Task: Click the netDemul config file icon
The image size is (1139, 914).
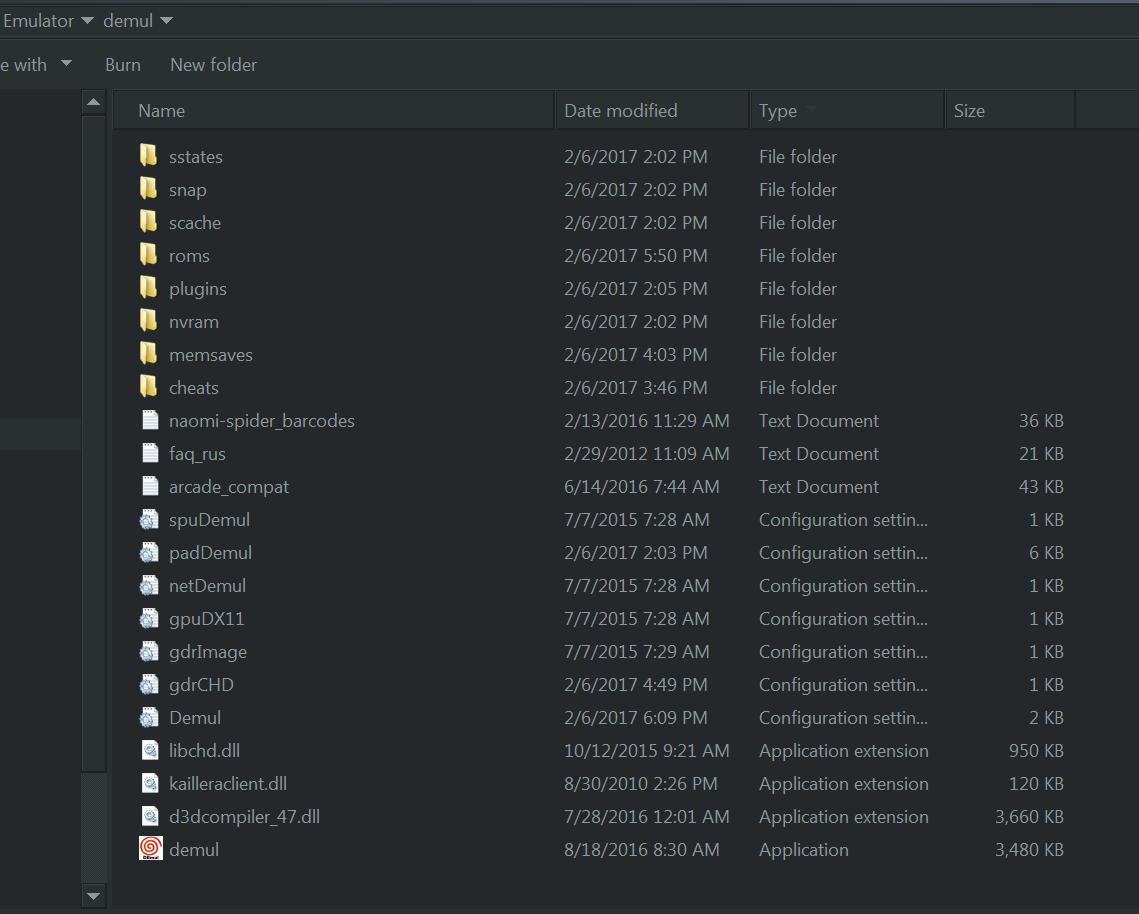Action: click(x=149, y=586)
